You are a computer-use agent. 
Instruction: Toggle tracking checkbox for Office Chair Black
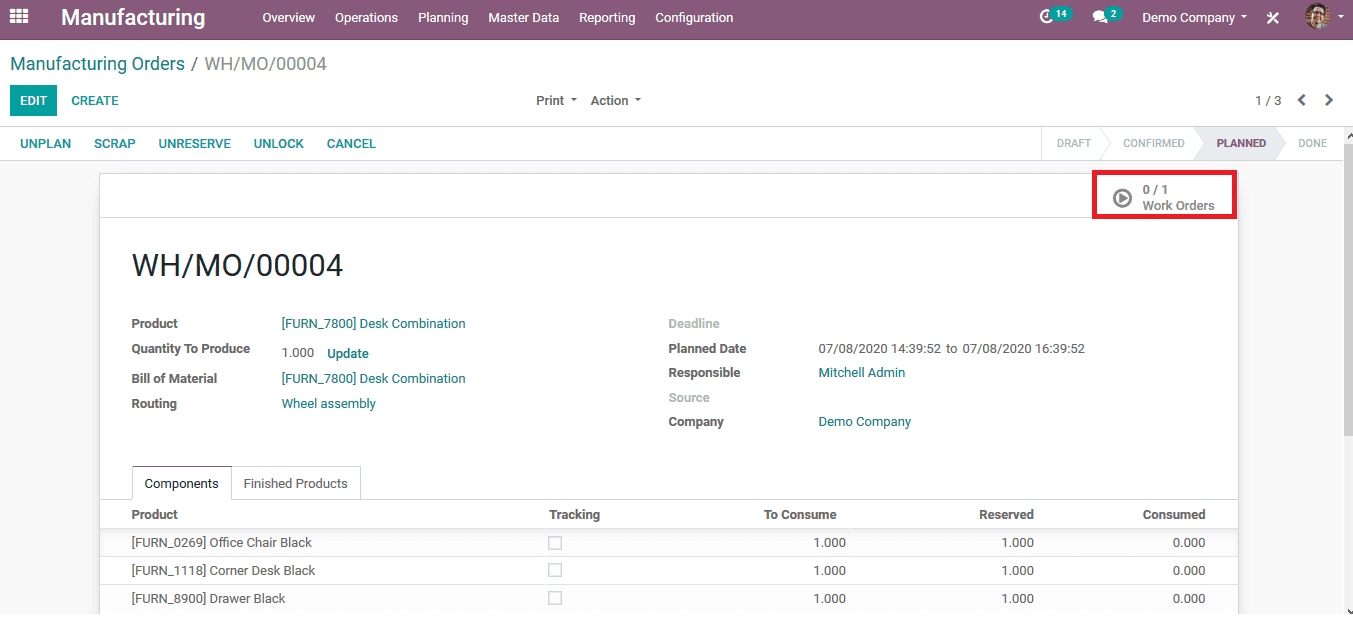click(x=555, y=543)
